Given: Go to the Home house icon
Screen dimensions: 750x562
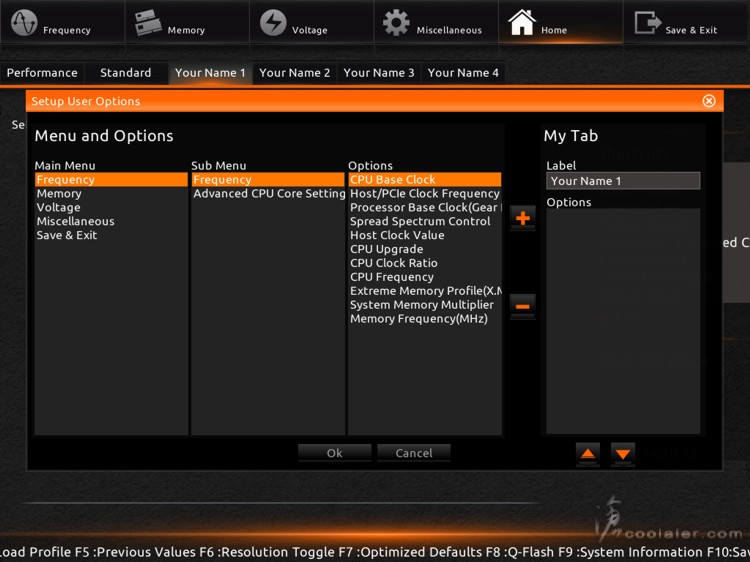Looking at the screenshot, I should click(x=522, y=22).
